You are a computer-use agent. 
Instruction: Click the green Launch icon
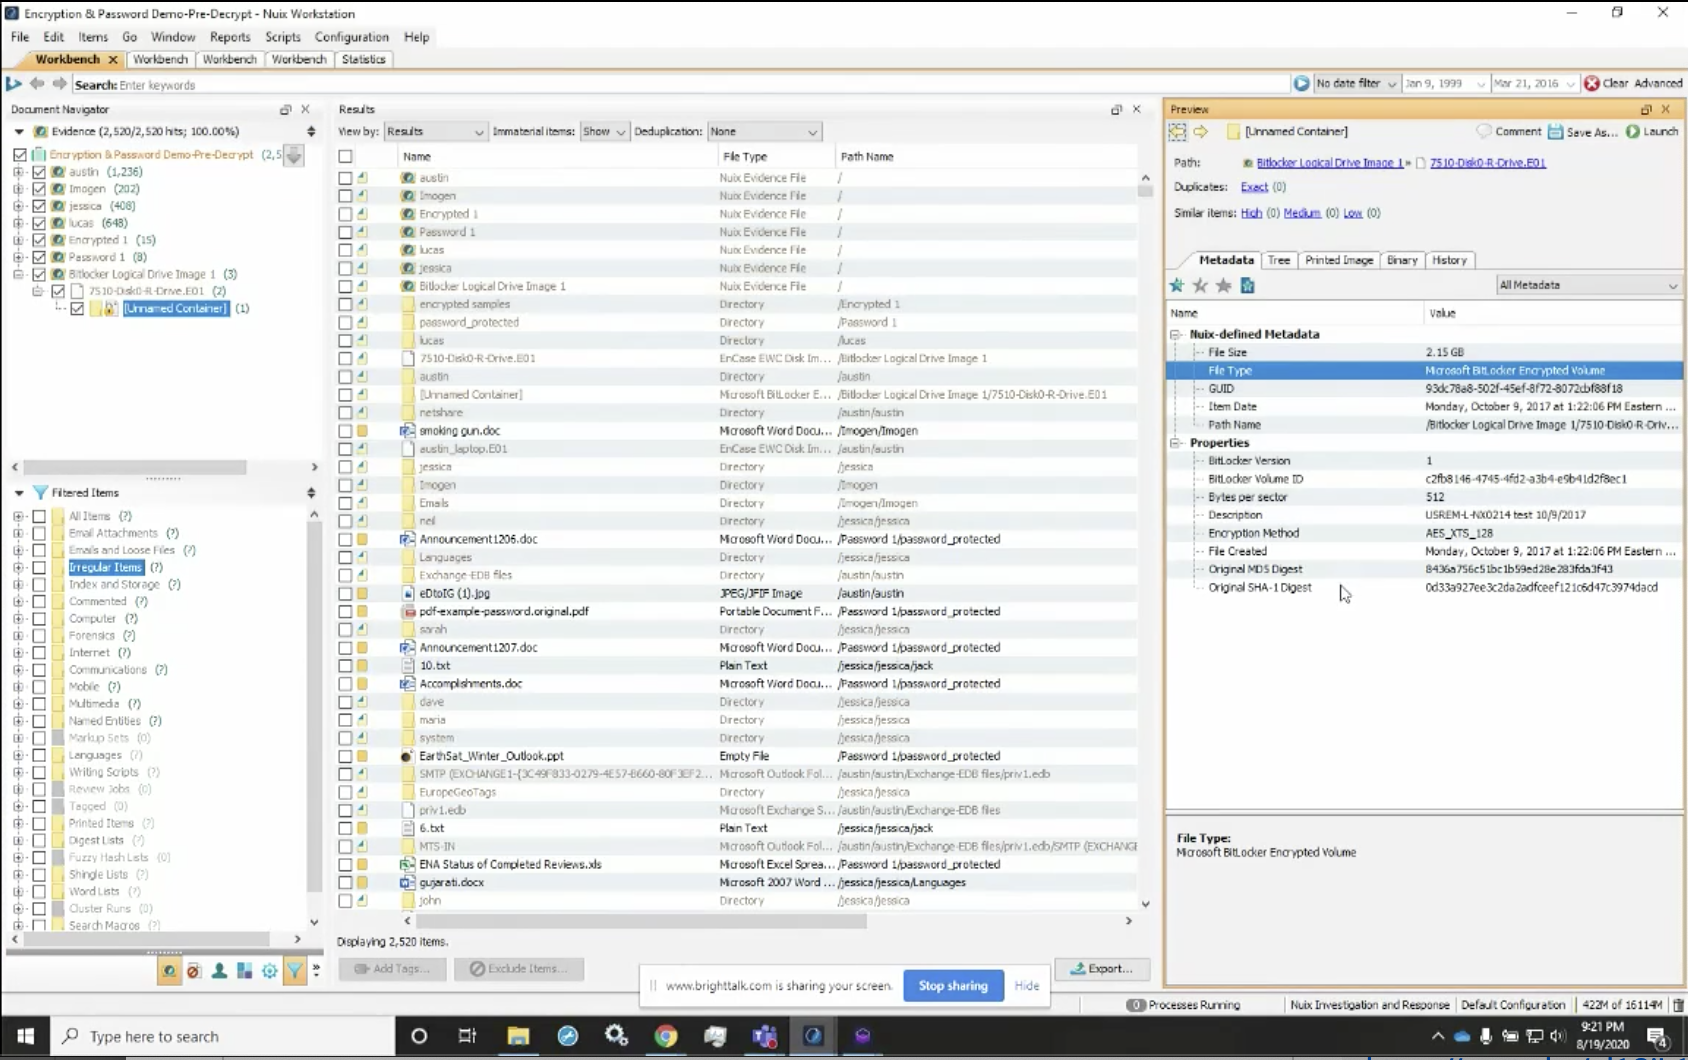(x=1633, y=131)
